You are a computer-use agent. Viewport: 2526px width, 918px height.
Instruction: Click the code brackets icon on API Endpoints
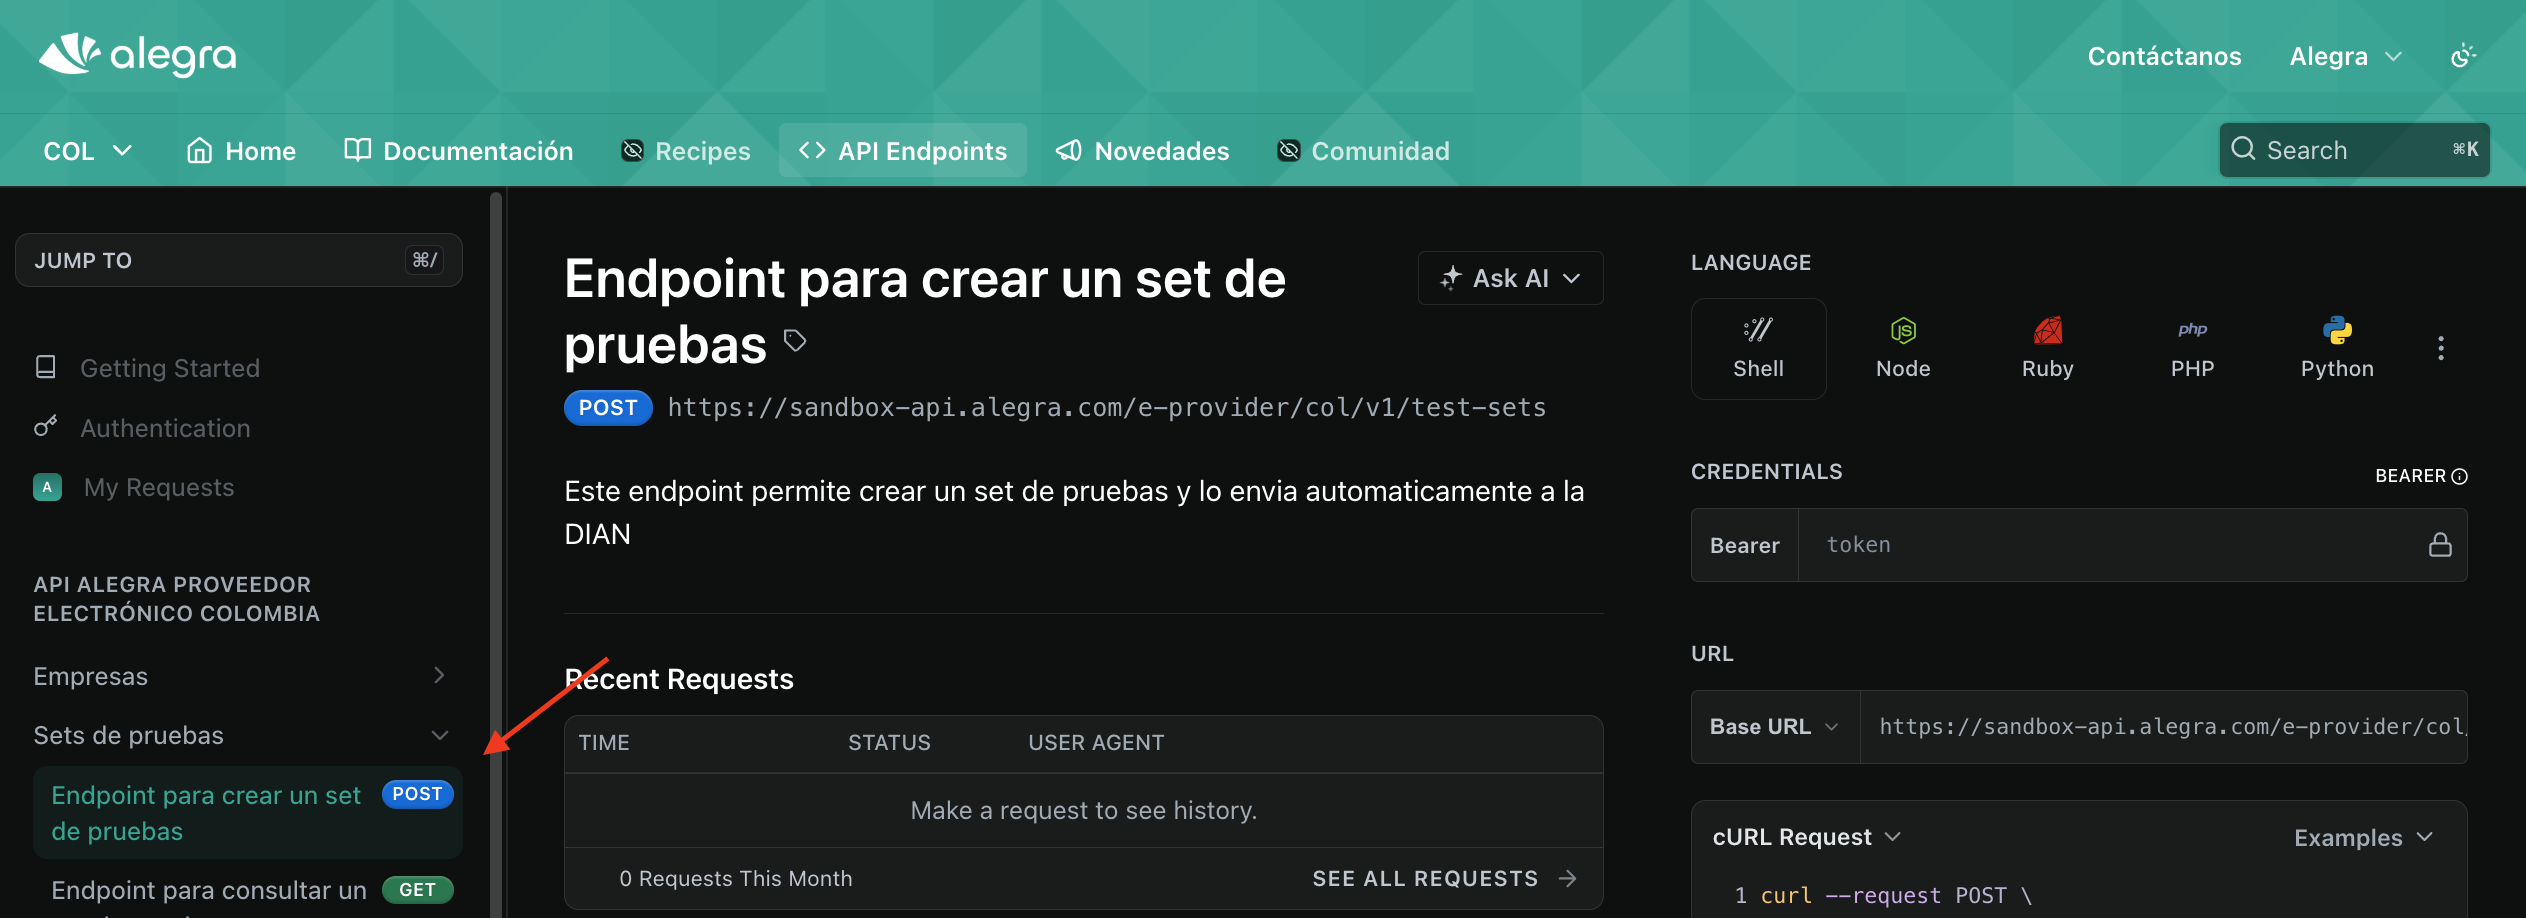(x=812, y=150)
